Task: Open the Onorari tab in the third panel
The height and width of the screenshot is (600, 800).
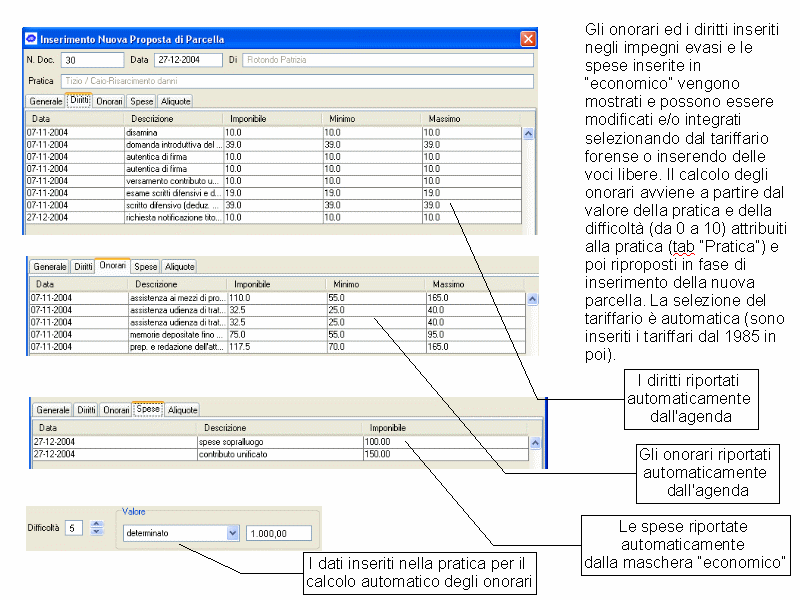Action: tap(116, 410)
